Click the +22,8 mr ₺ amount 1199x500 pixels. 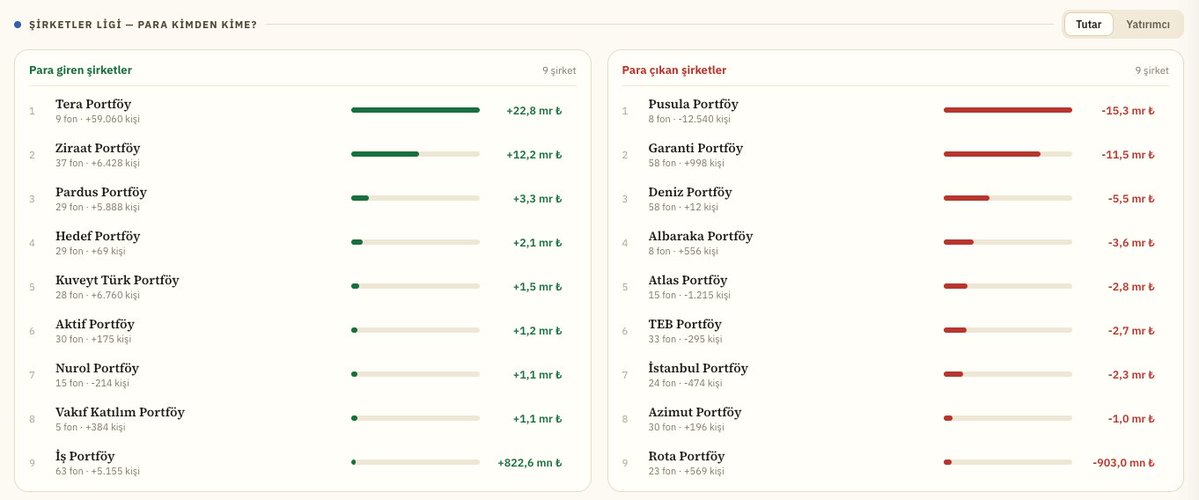534,111
